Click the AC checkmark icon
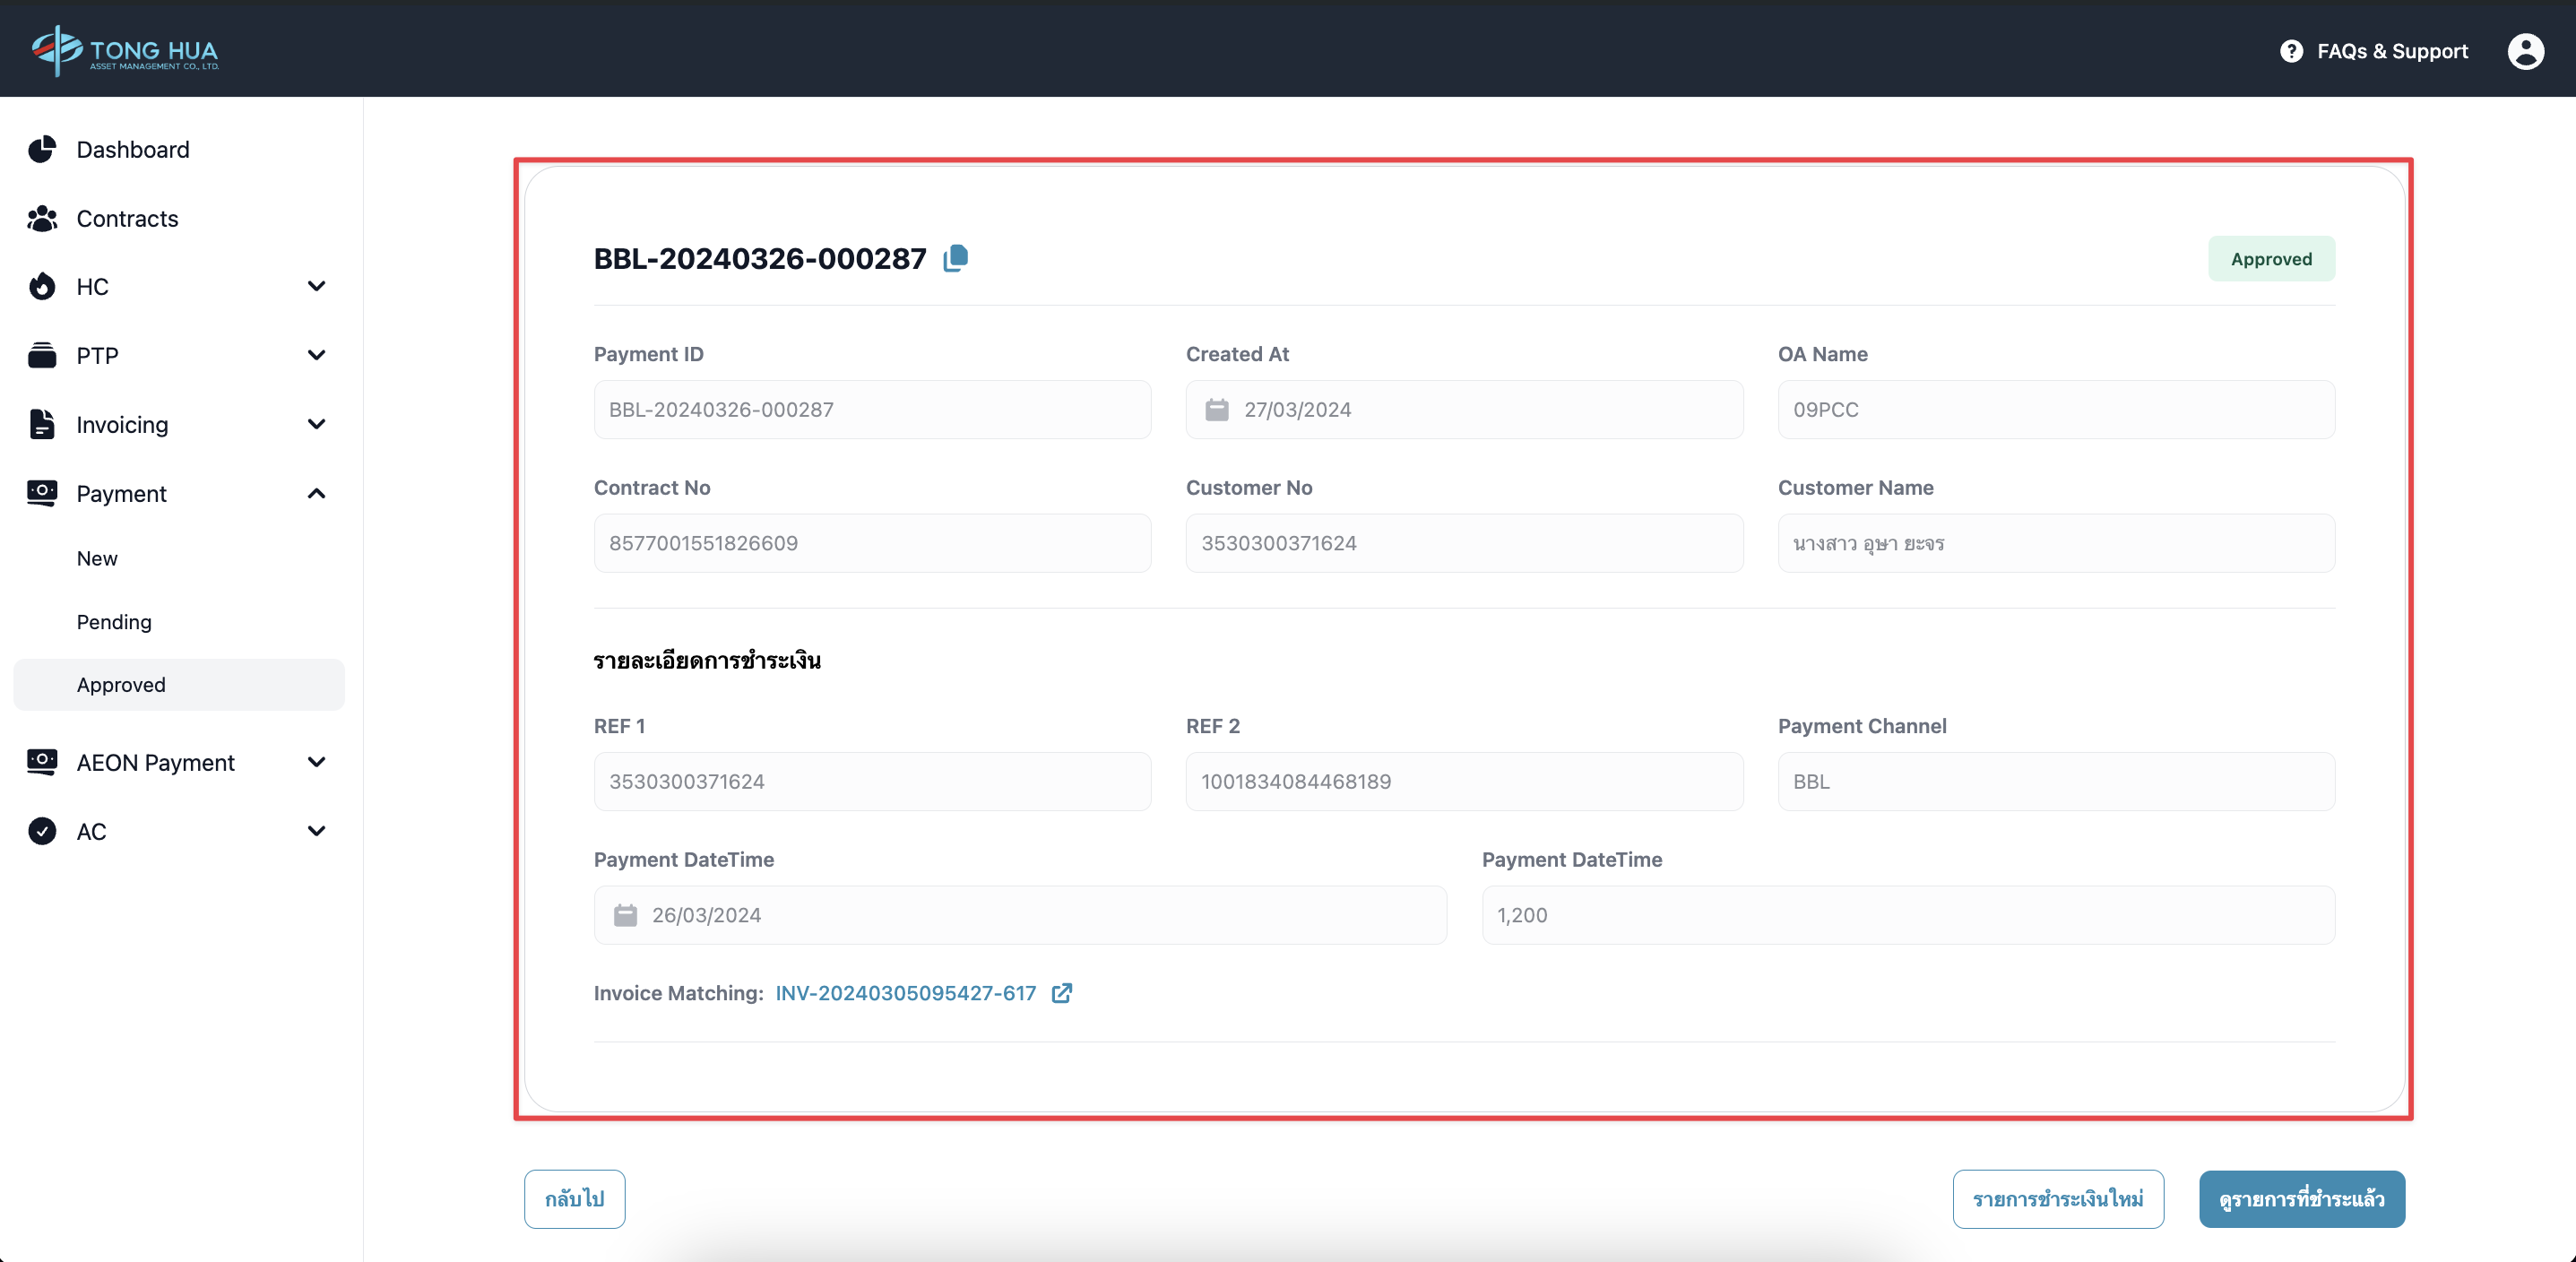The height and width of the screenshot is (1262, 2576). coord(41,831)
